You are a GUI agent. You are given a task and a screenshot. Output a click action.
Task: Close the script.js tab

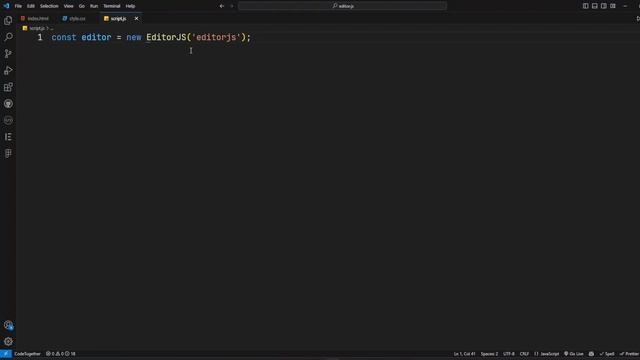point(136,18)
